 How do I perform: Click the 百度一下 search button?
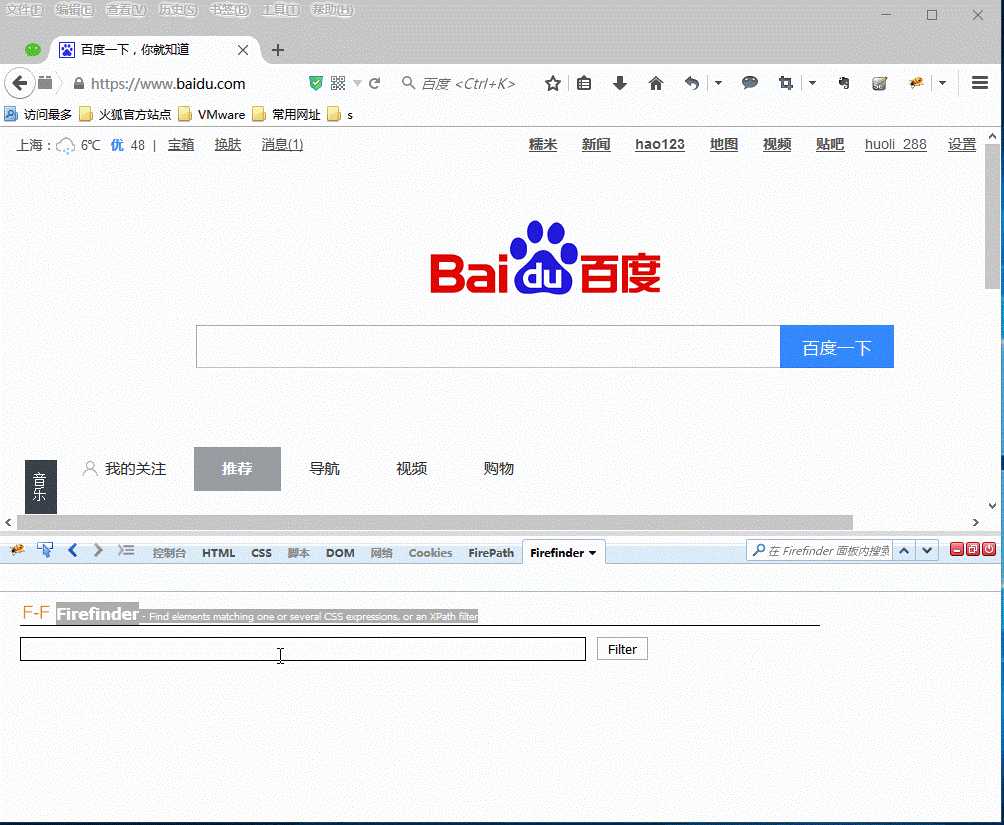coord(836,347)
